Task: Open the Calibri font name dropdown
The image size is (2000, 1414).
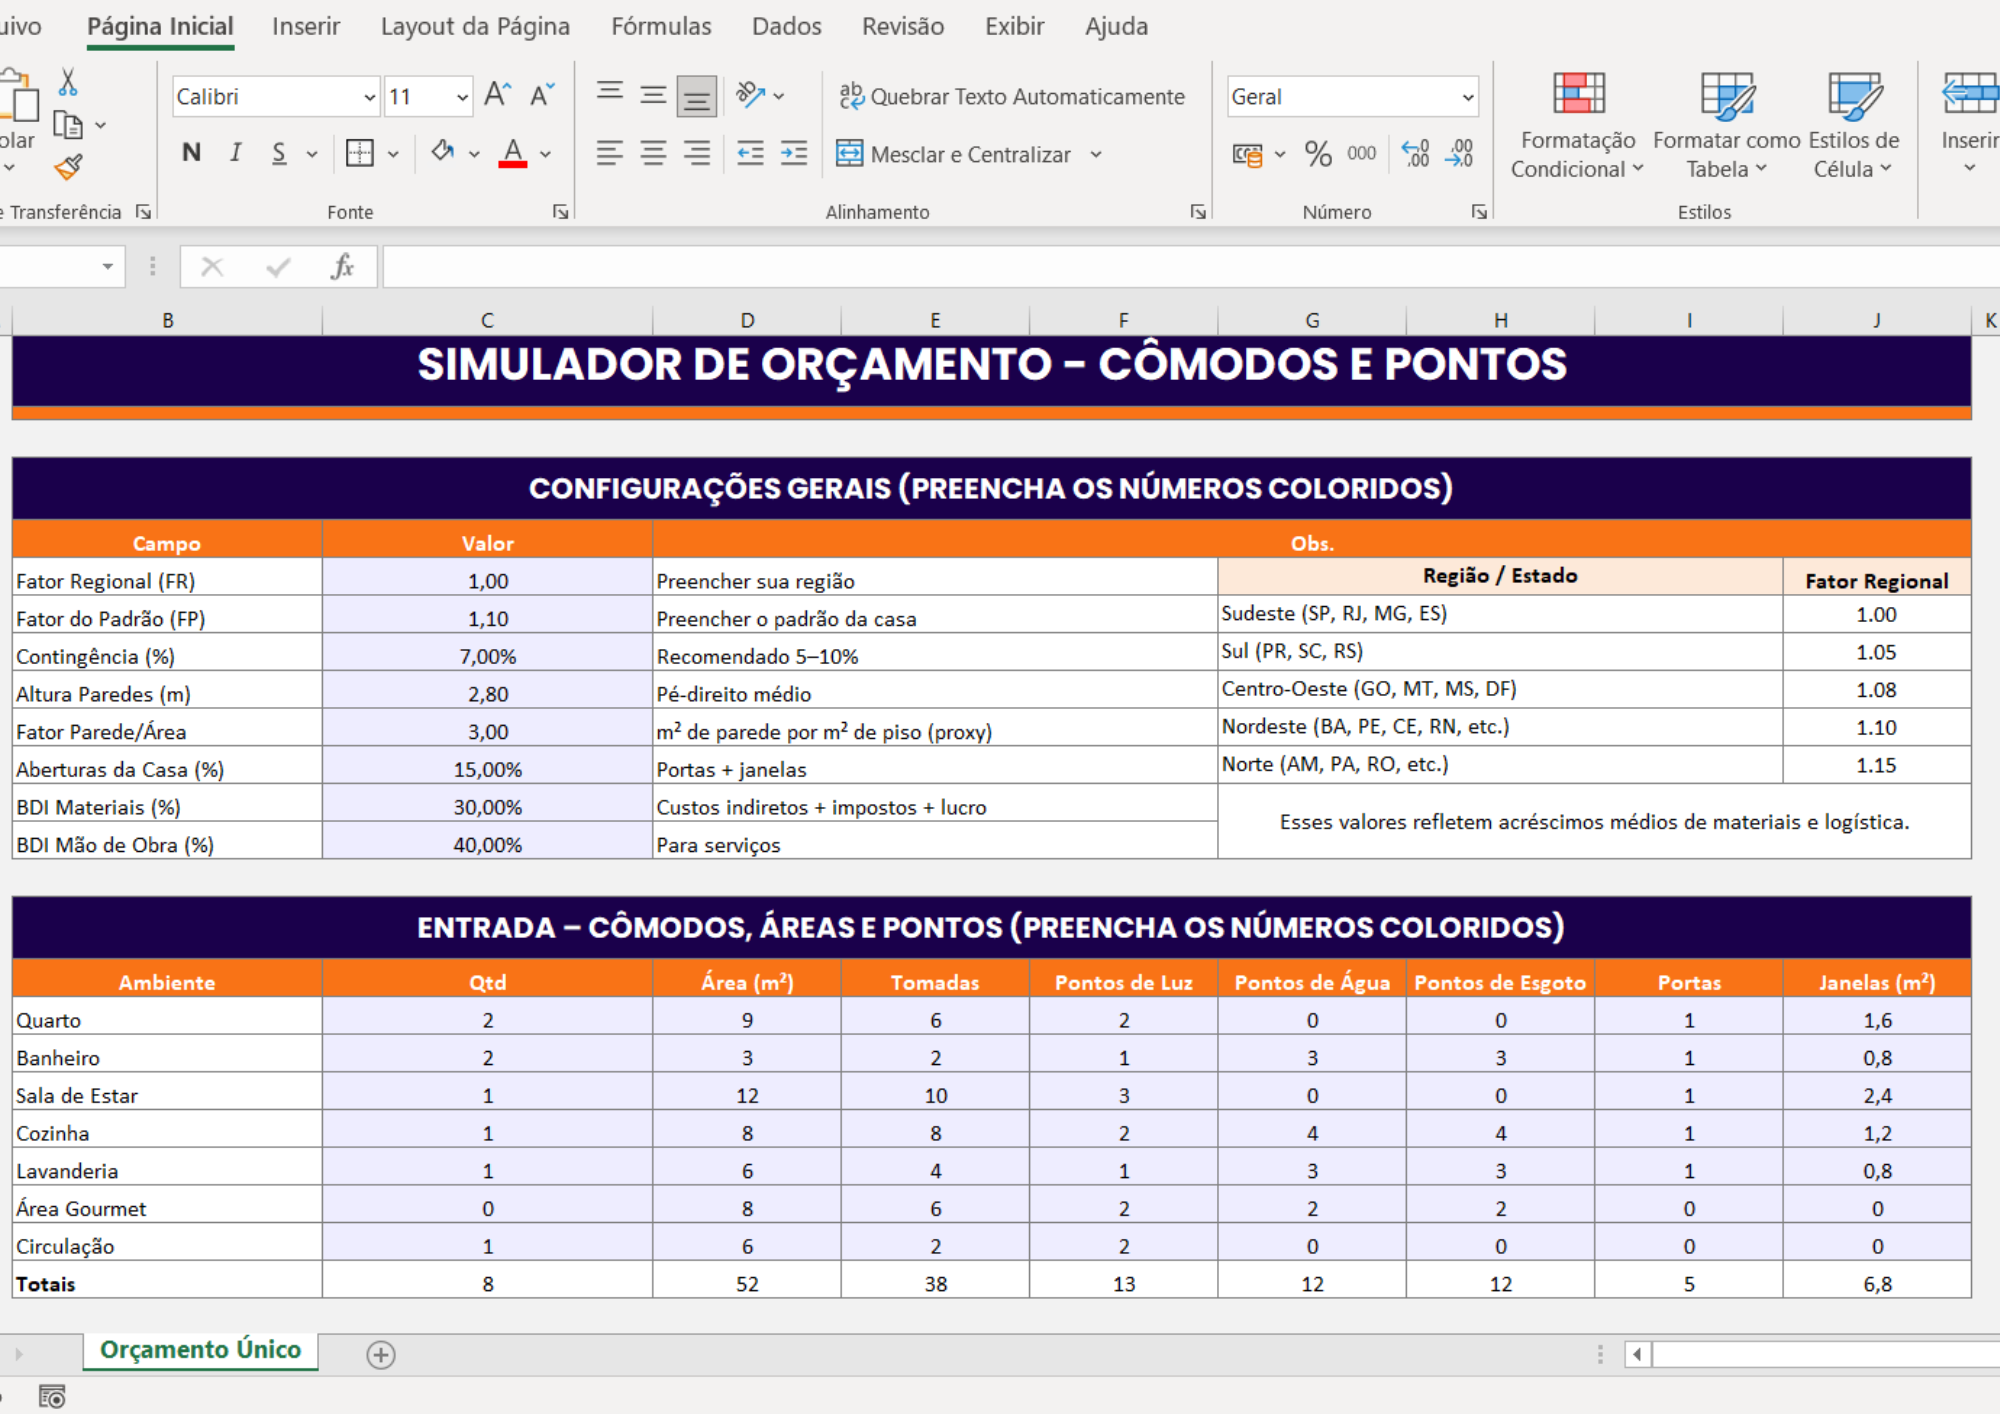Action: pyautogui.click(x=369, y=97)
